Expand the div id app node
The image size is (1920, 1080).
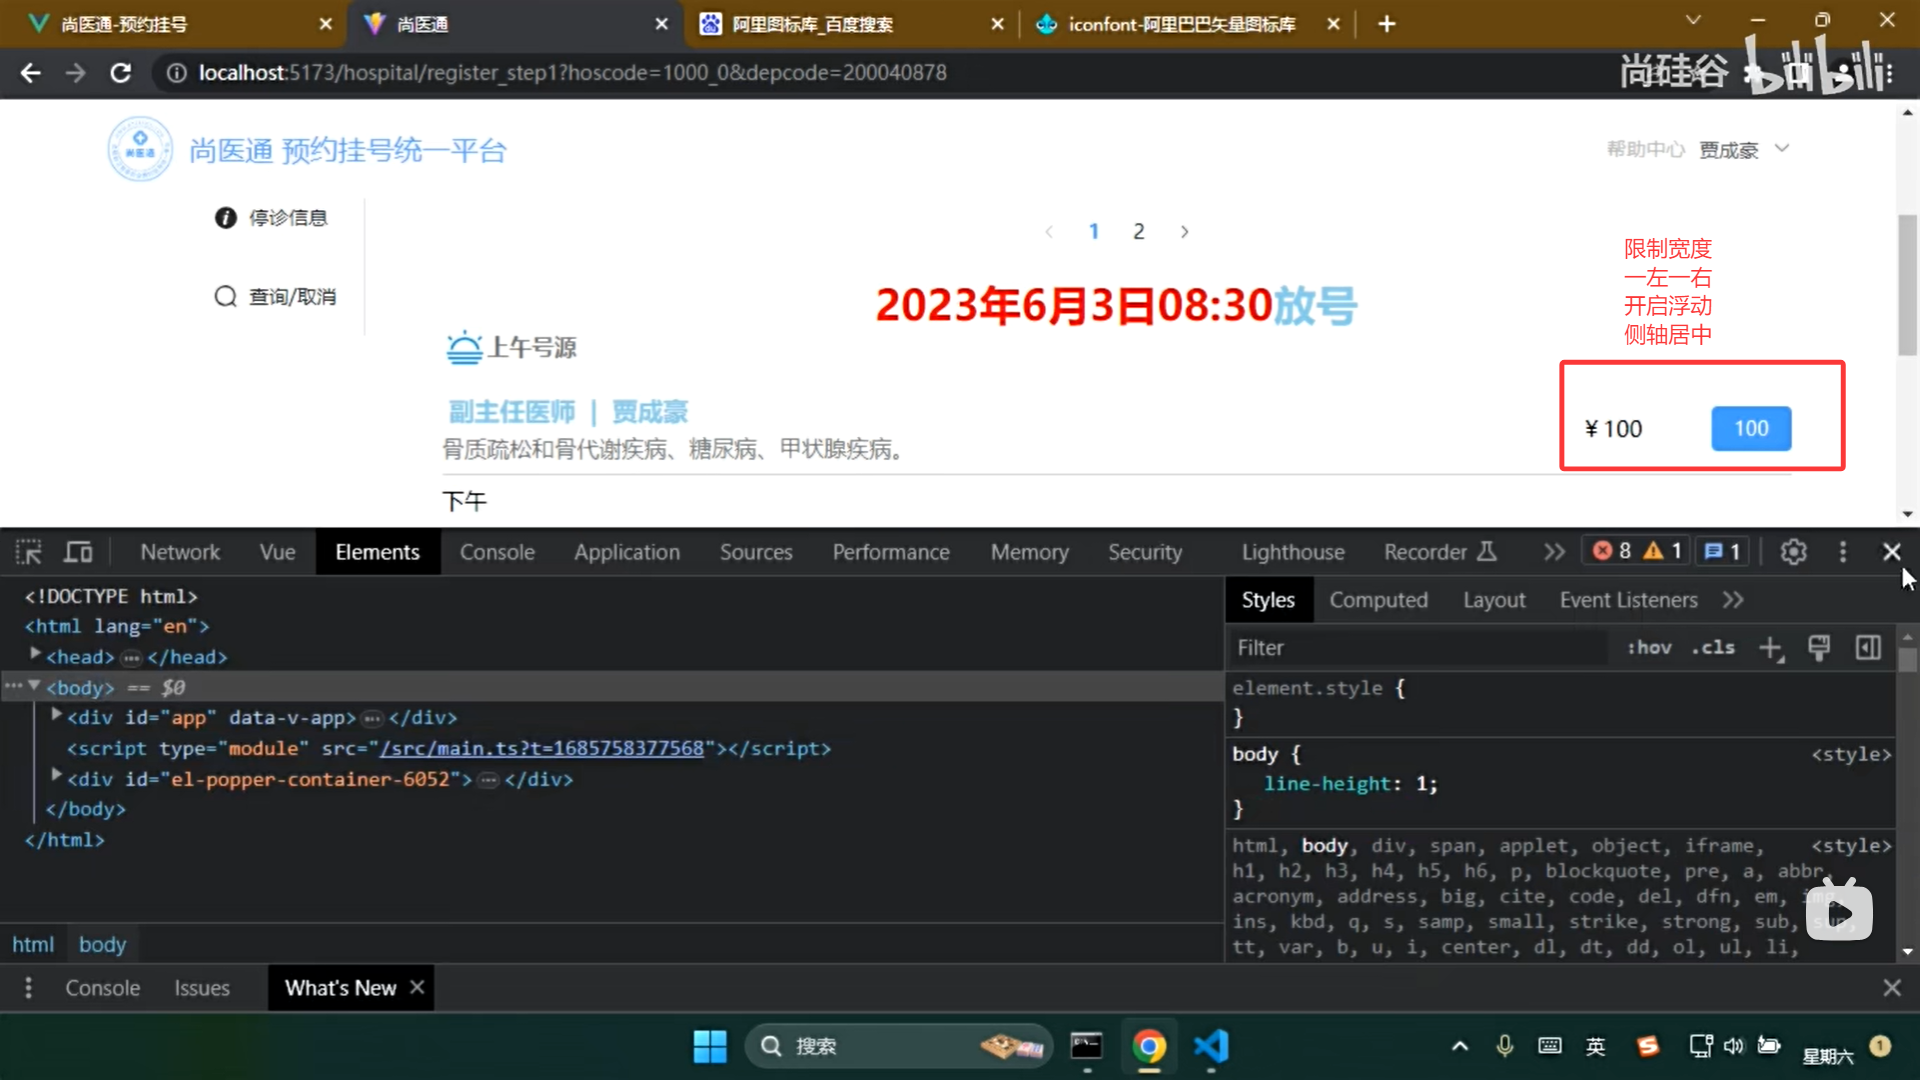point(56,713)
